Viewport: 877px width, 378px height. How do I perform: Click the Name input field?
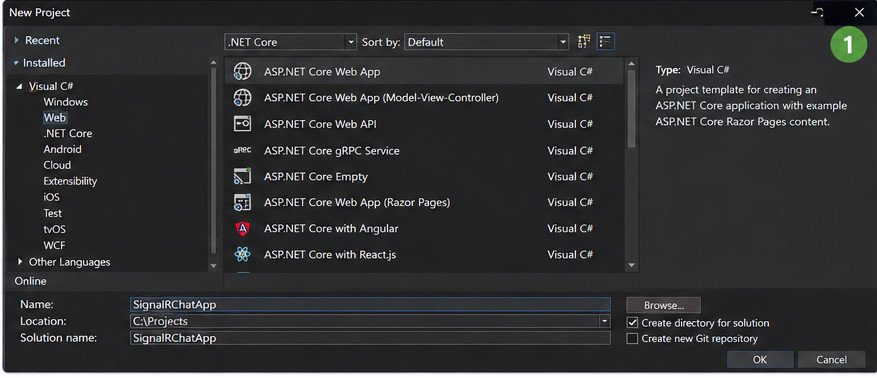coord(370,304)
